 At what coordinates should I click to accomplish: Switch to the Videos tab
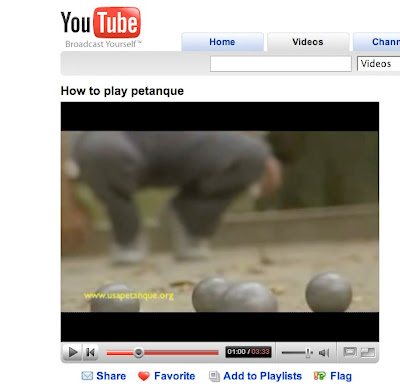coord(308,42)
